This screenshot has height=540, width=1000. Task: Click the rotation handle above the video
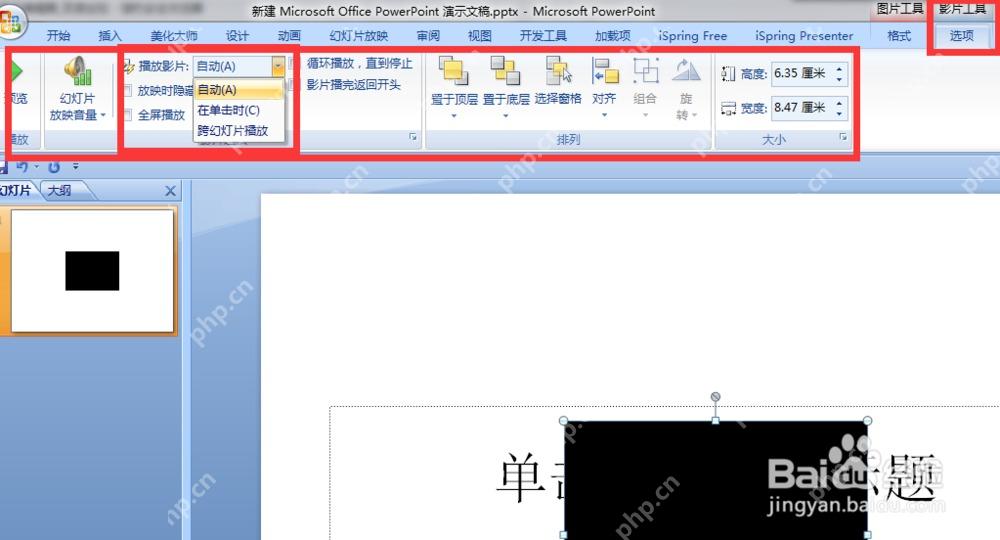(716, 397)
